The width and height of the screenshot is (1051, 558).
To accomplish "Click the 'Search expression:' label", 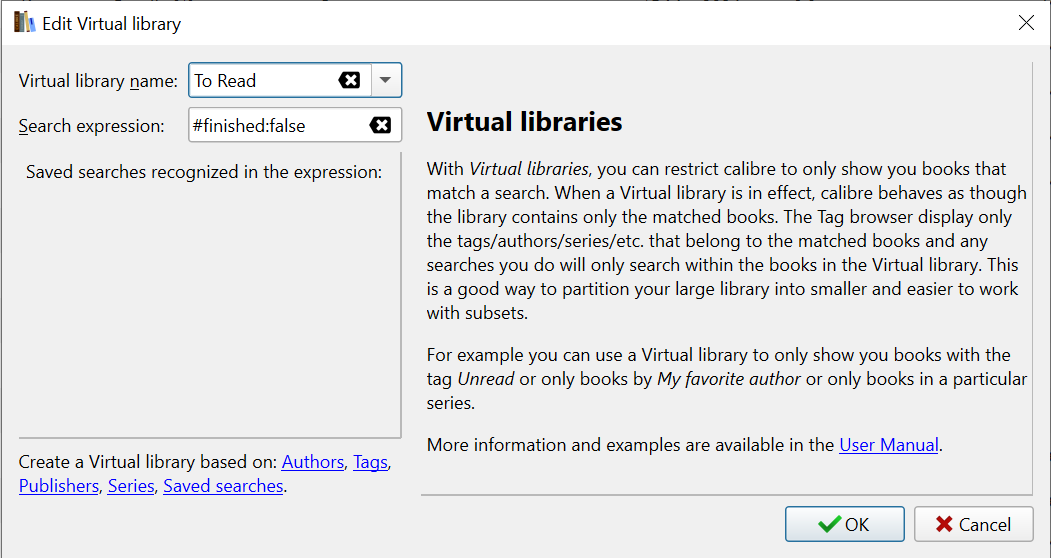I will tap(91, 126).
